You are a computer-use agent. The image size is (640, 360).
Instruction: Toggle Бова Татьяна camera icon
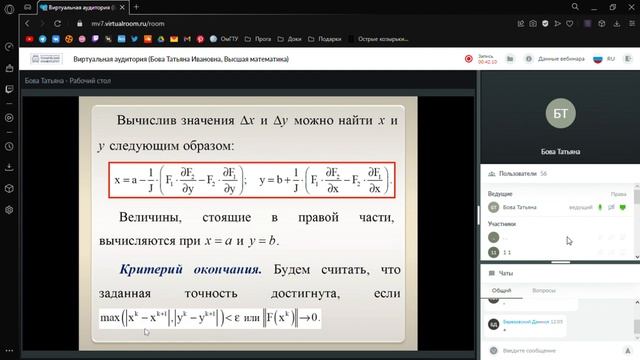611,207
